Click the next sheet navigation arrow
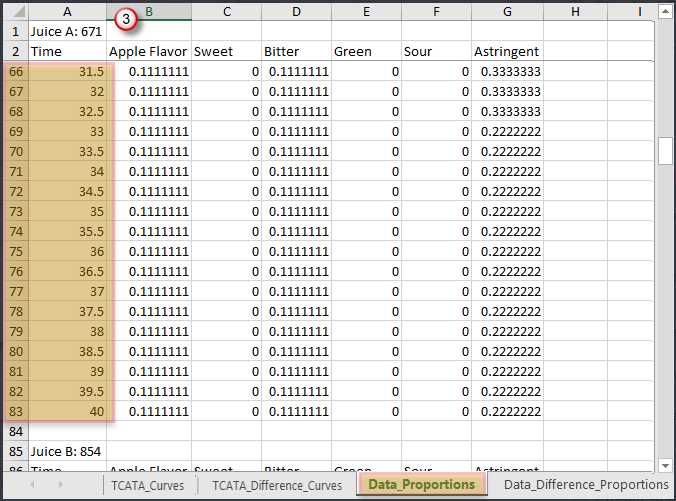This screenshot has height=501, width=676. [x=60, y=485]
